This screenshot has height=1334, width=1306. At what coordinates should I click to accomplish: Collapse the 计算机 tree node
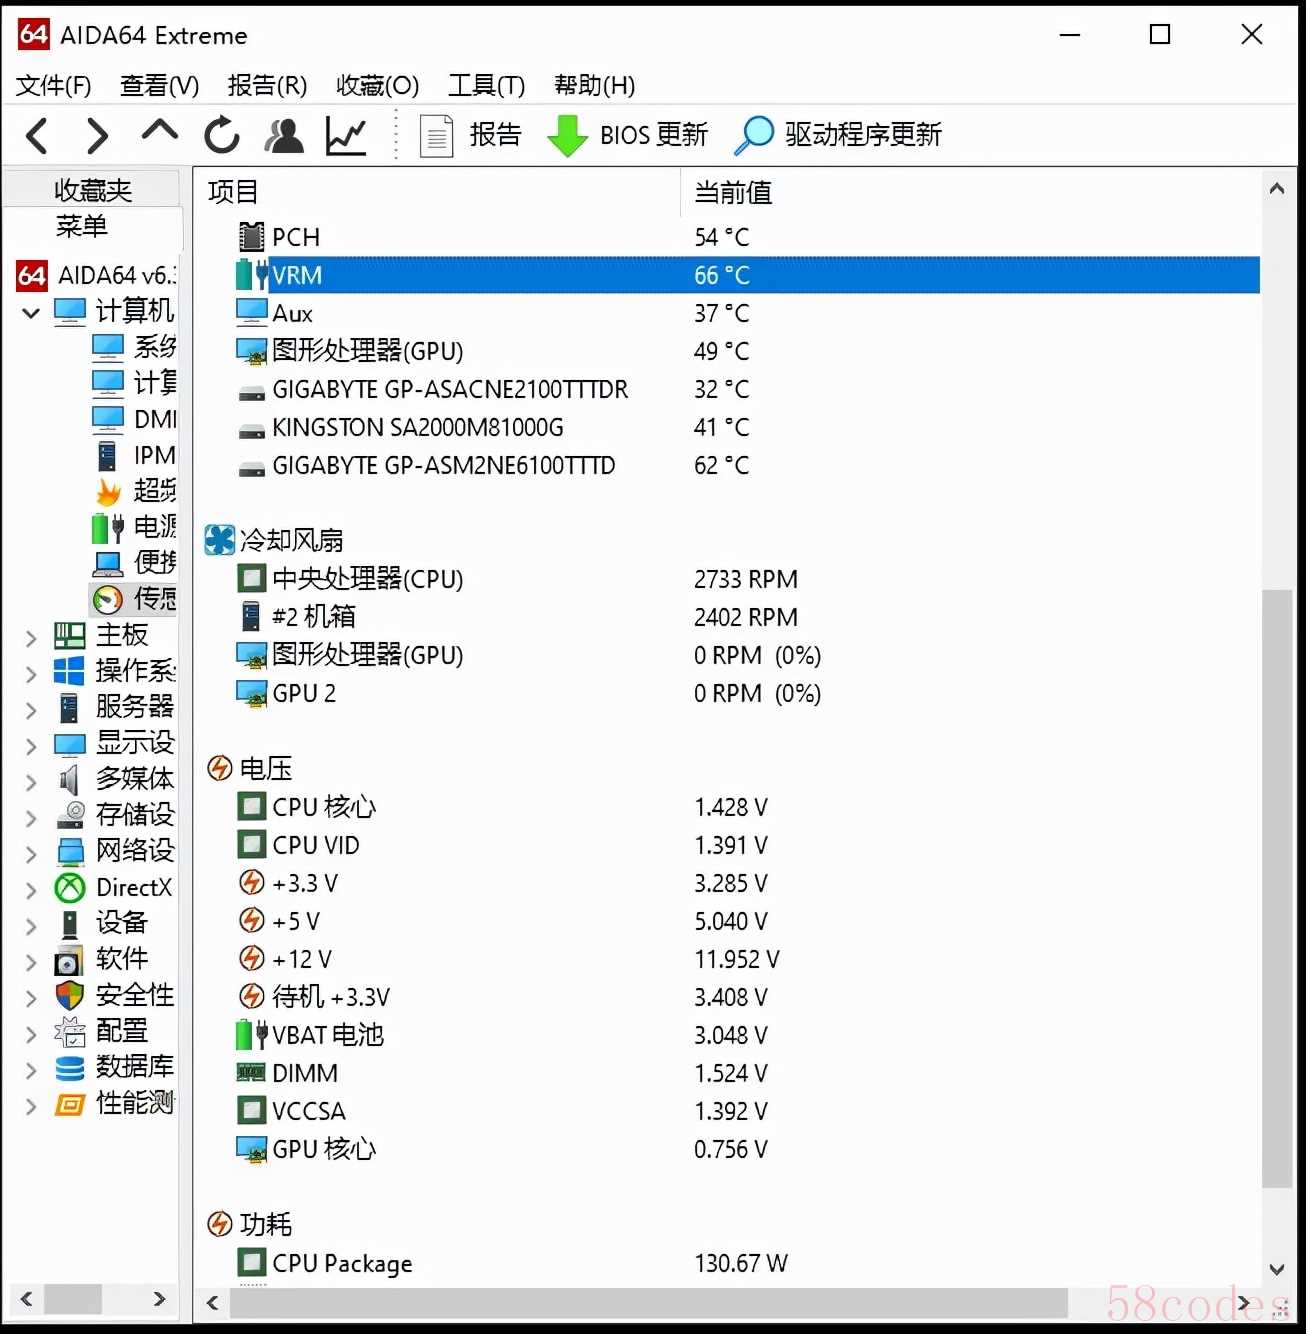(31, 312)
